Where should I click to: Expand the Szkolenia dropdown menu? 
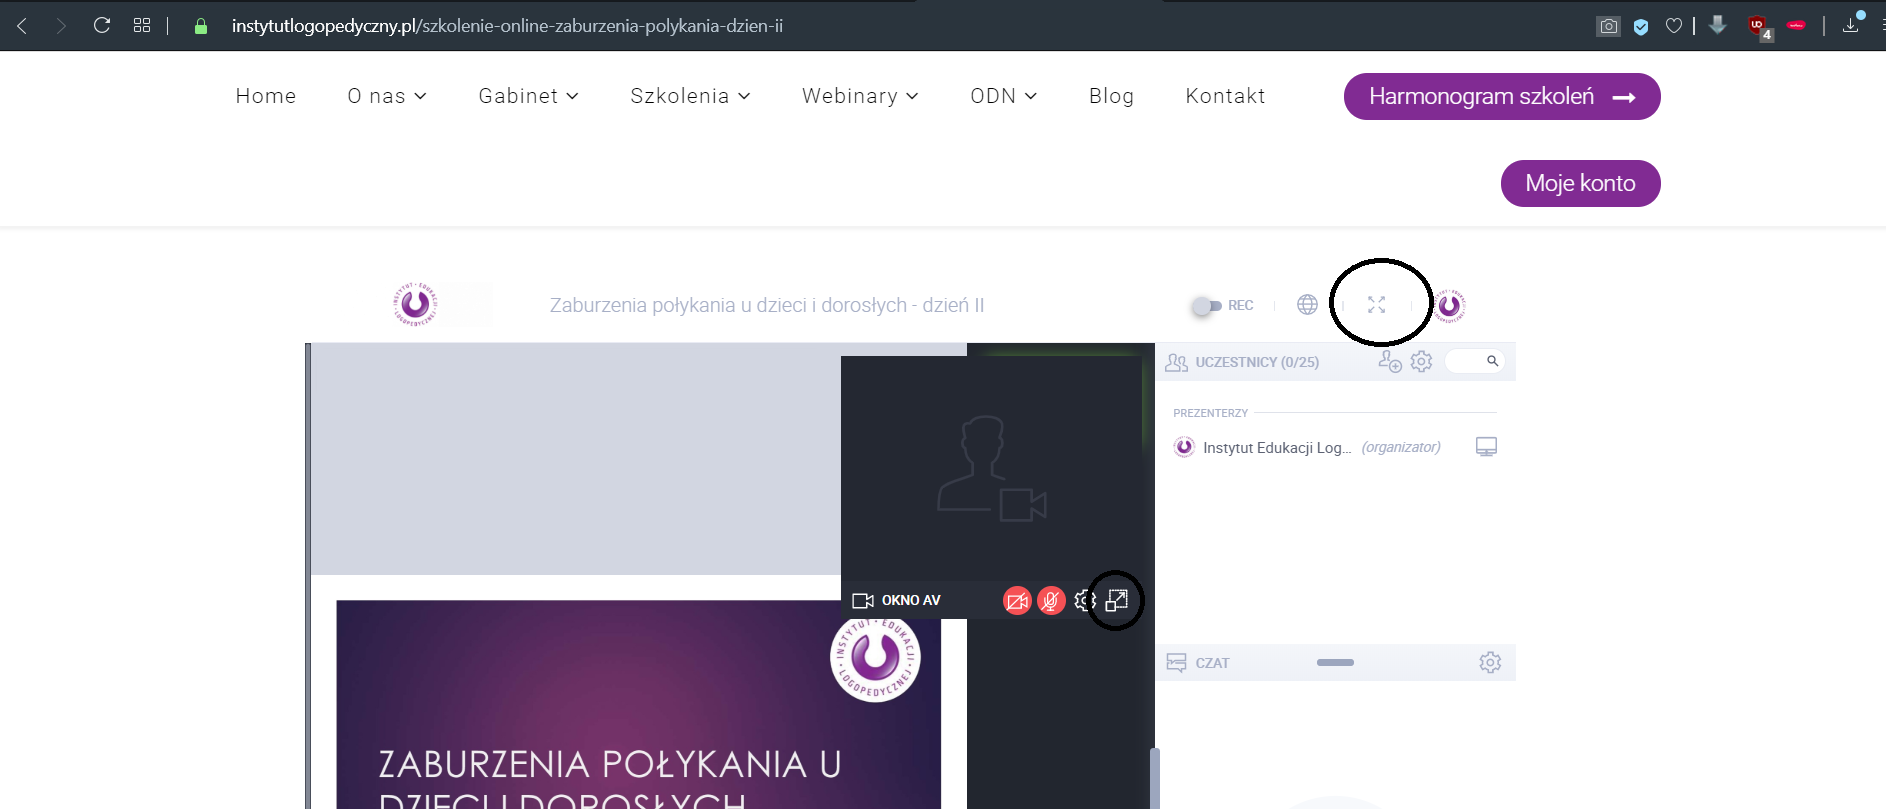[690, 96]
